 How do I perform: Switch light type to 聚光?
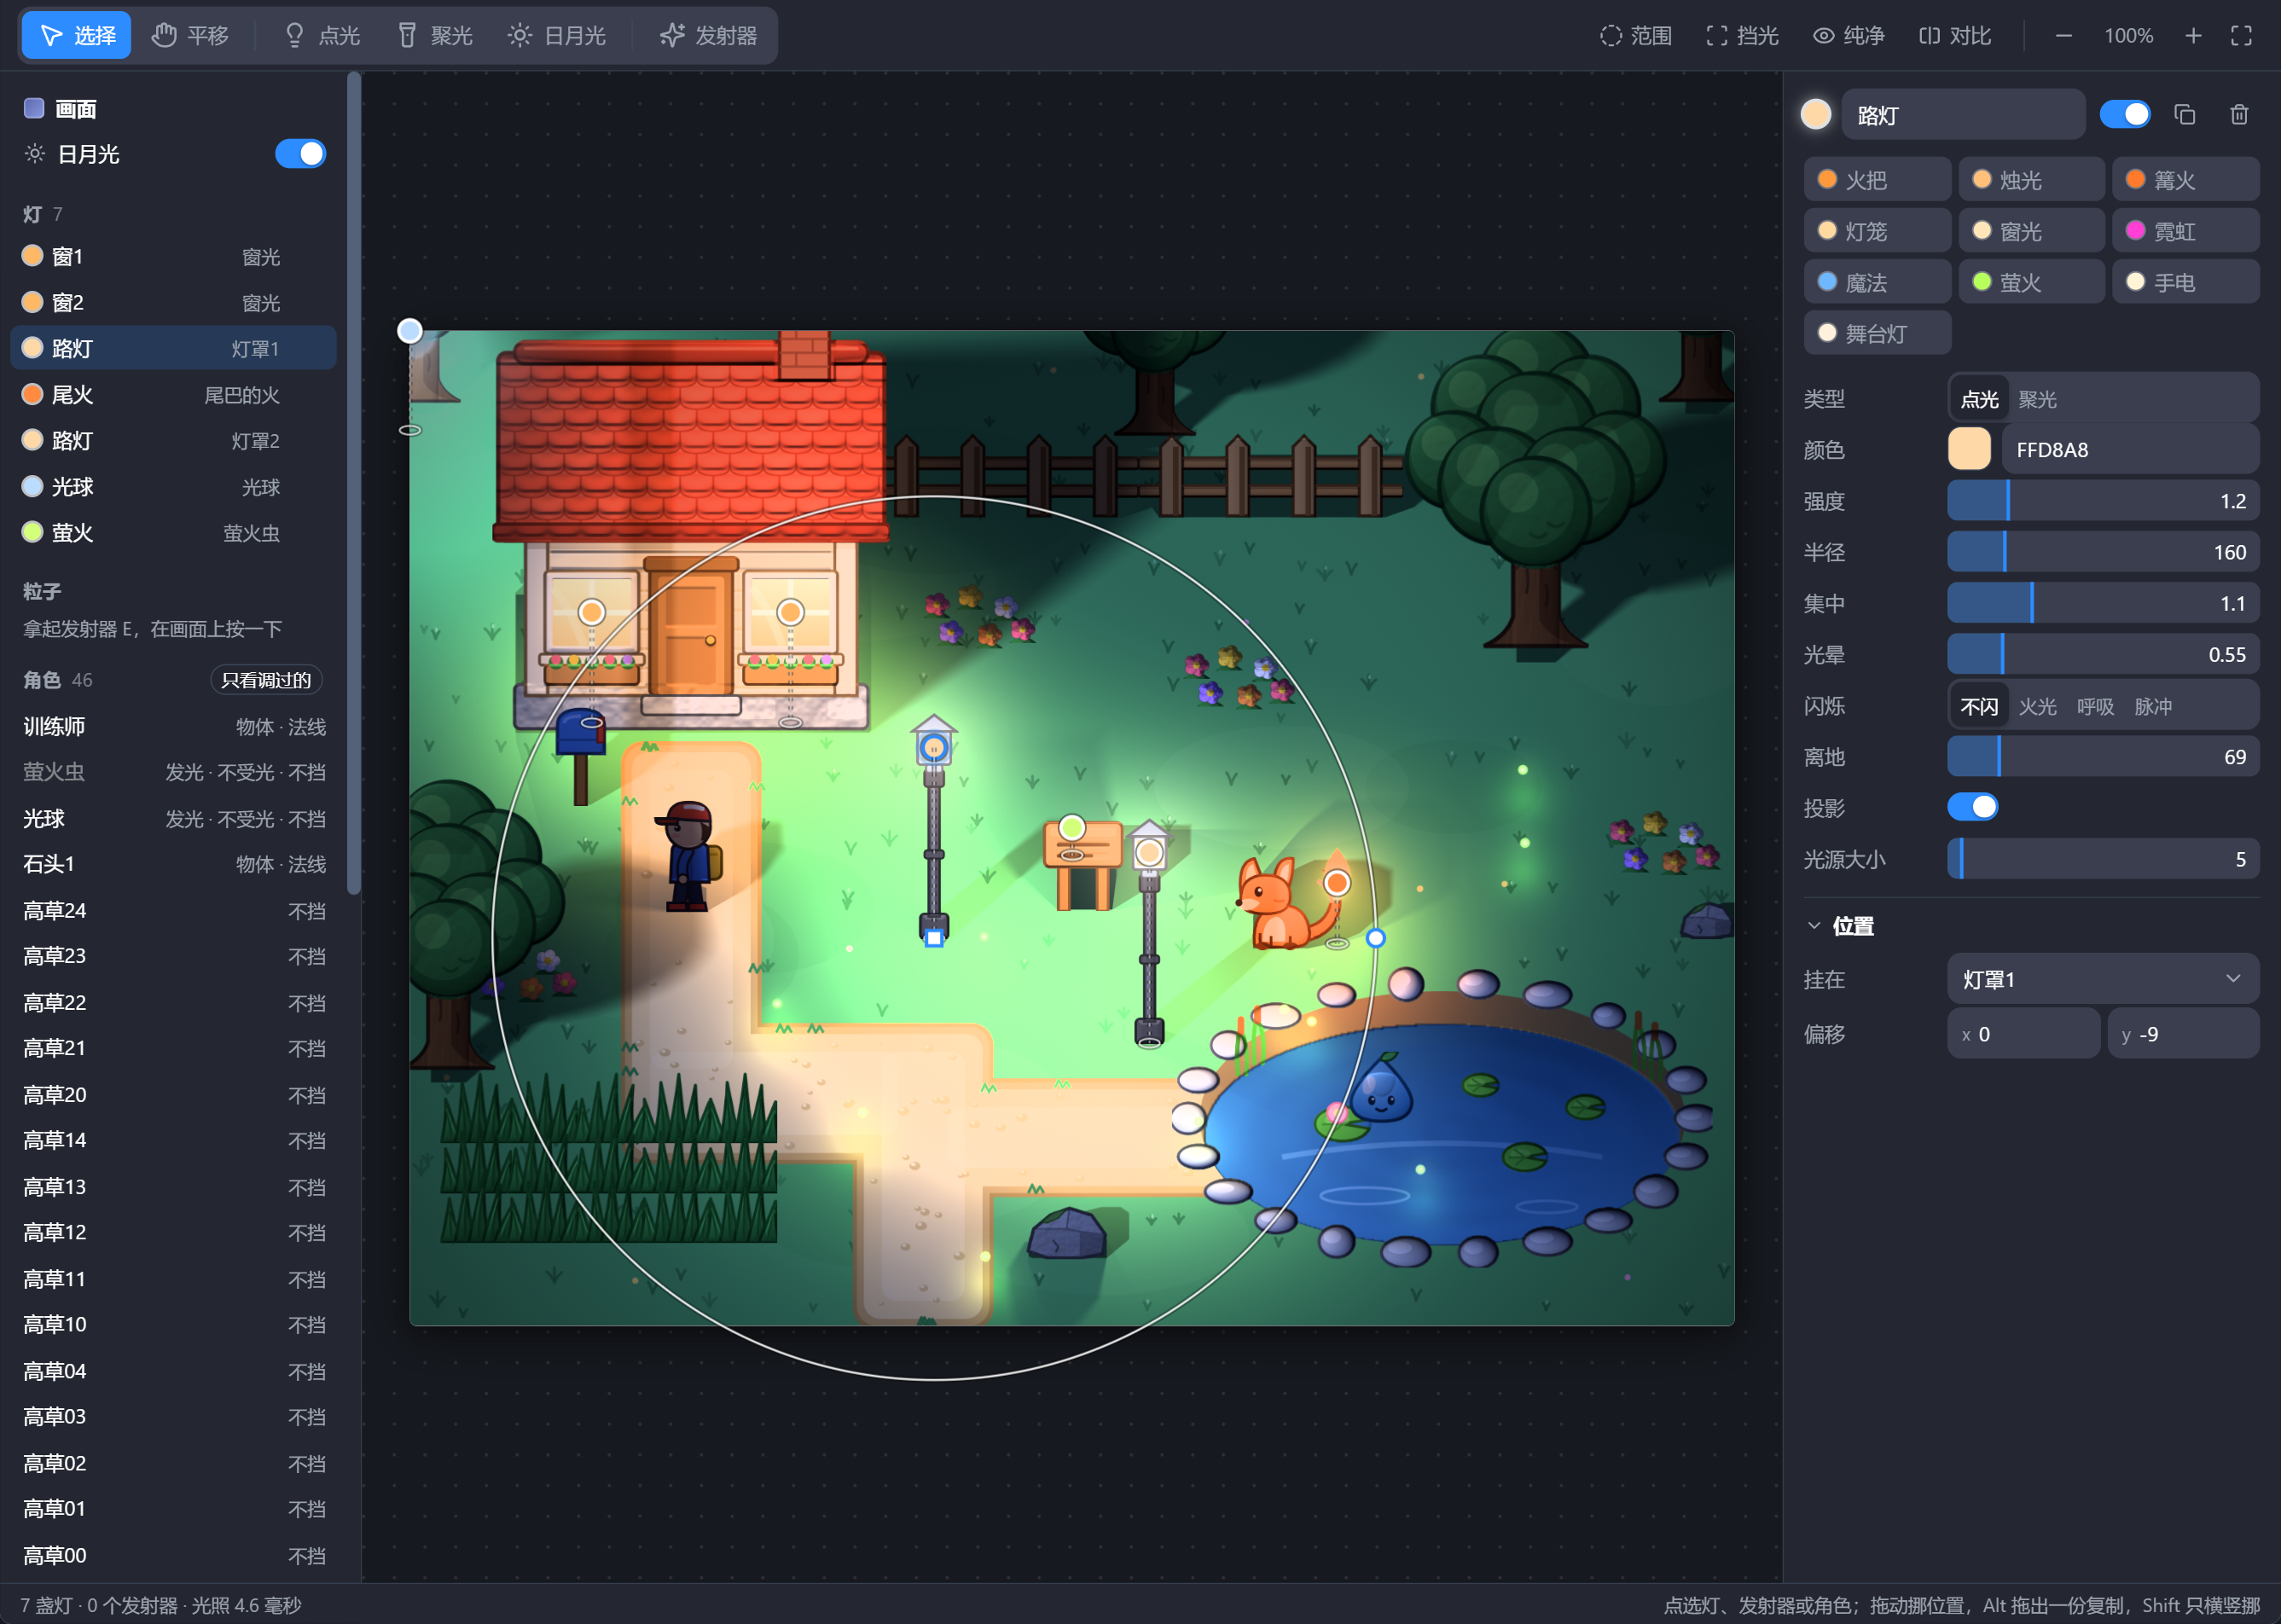click(x=2037, y=399)
